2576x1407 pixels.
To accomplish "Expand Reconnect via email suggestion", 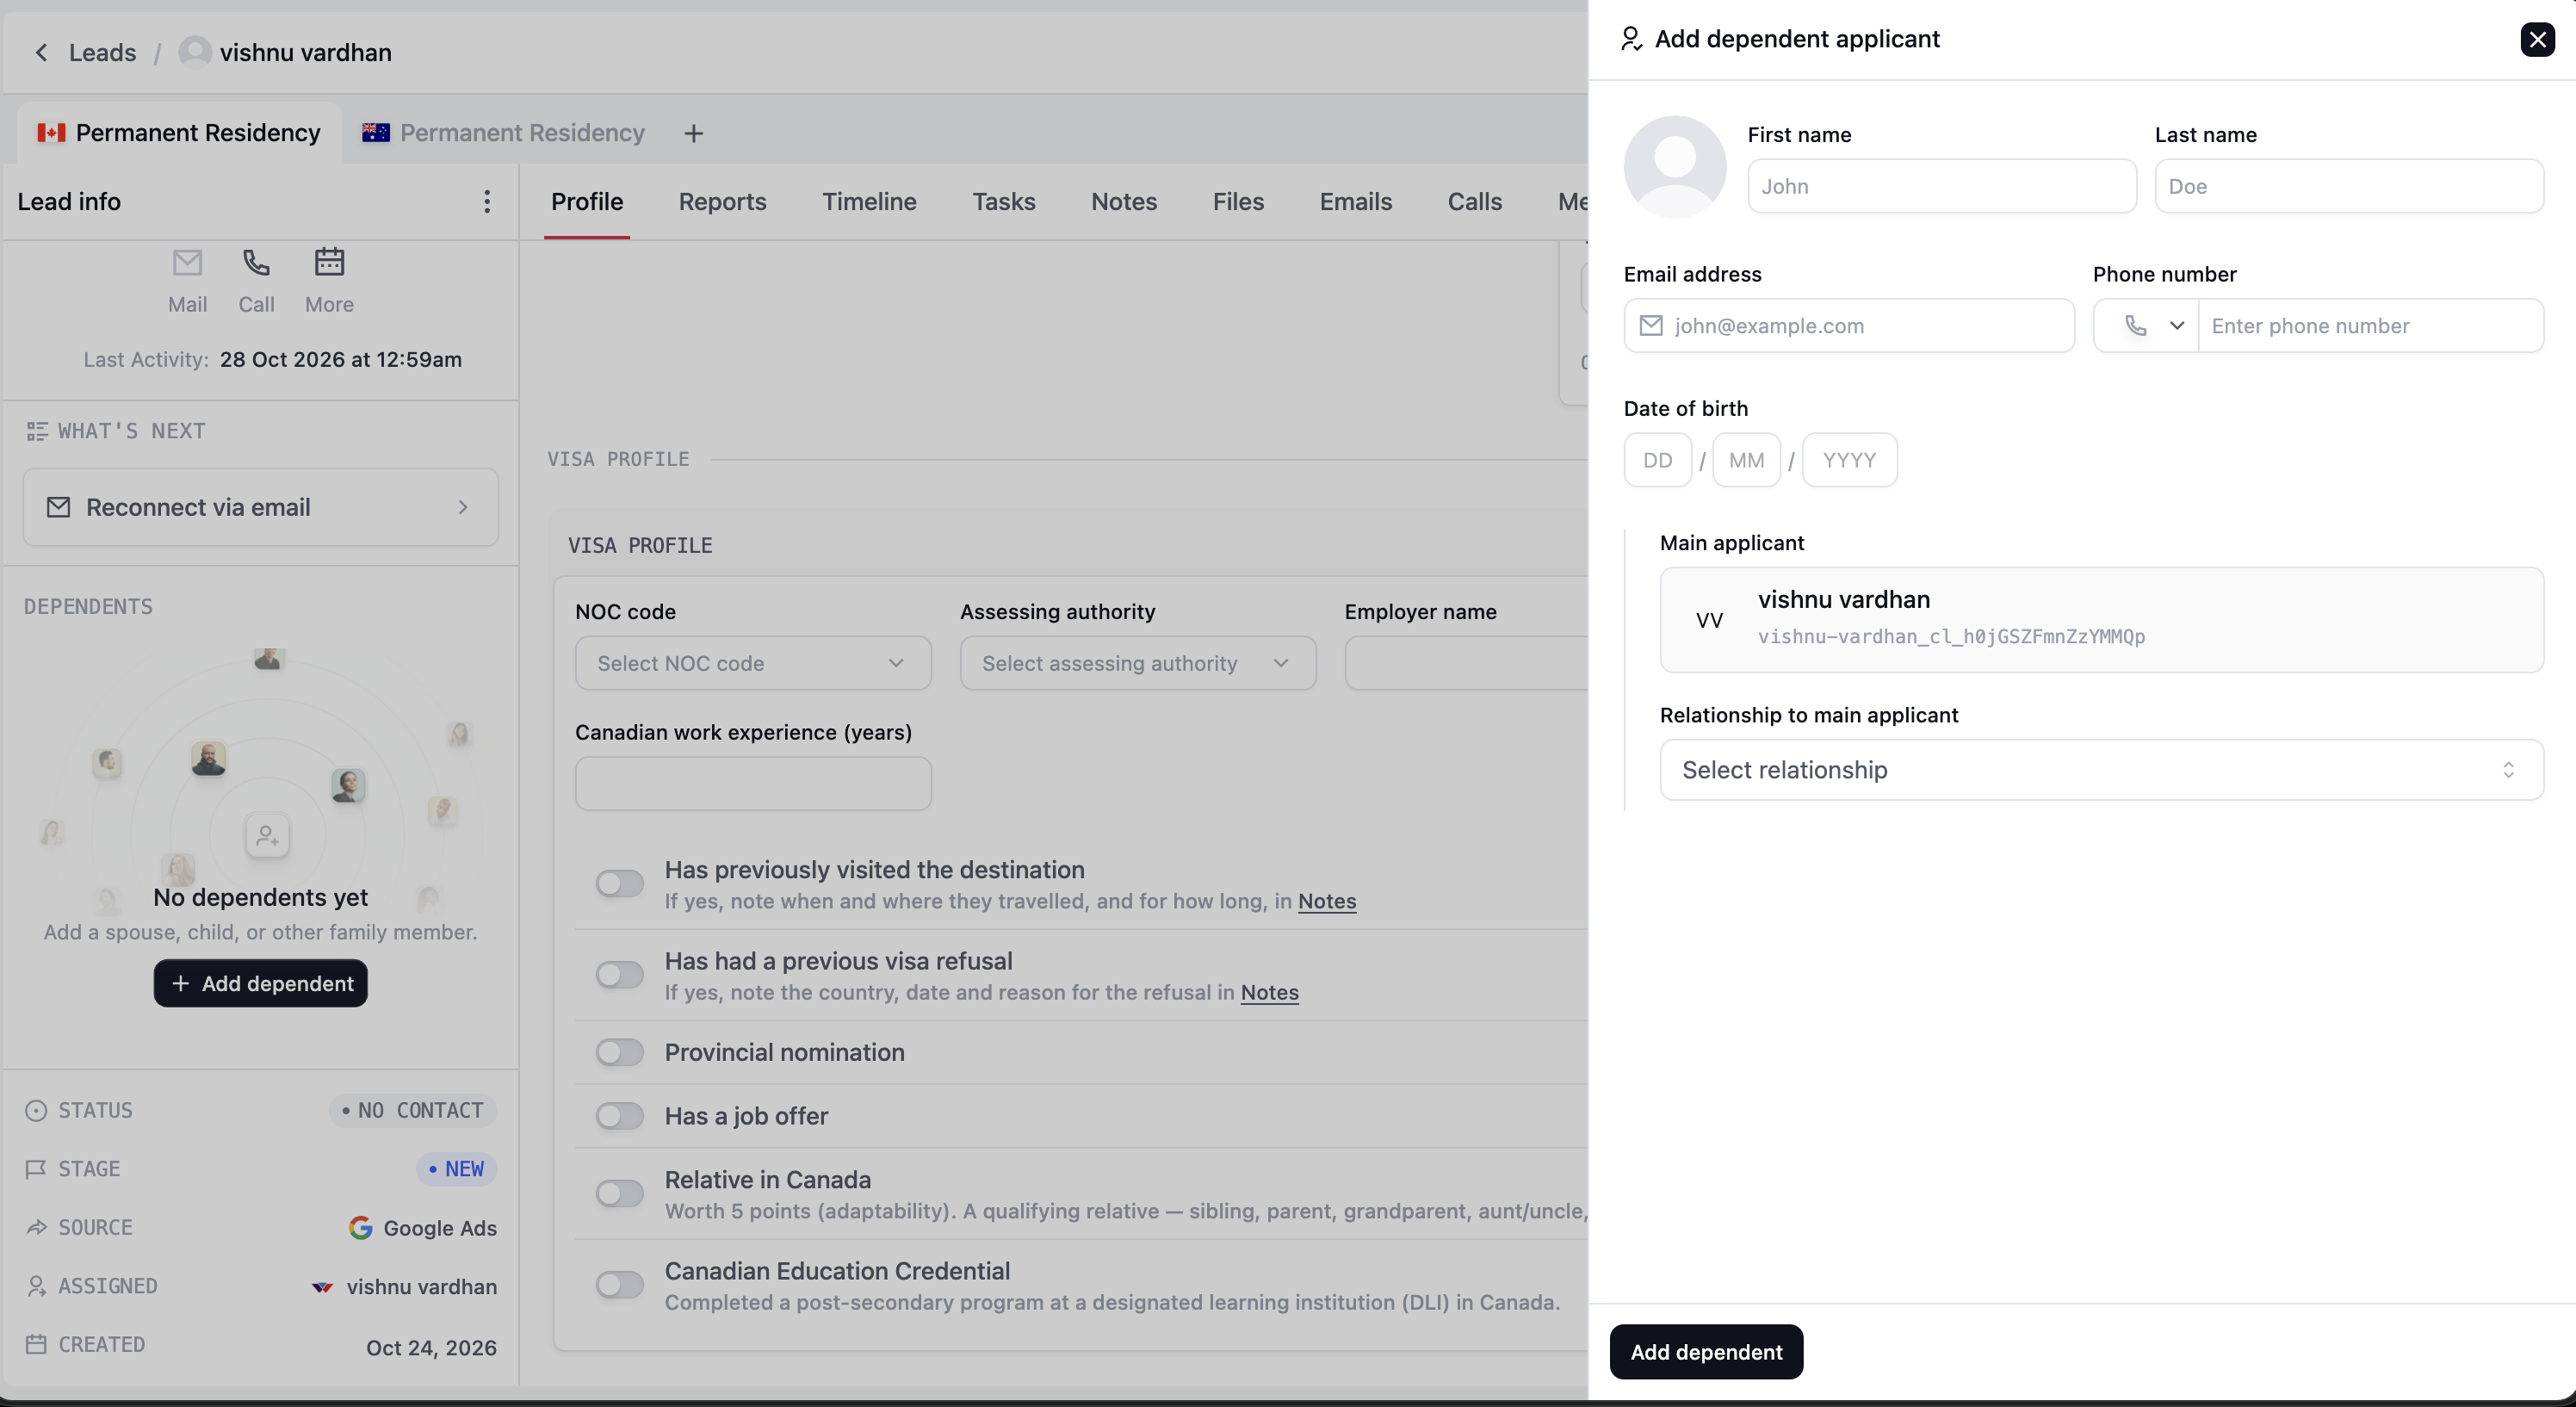I will (x=260, y=507).
